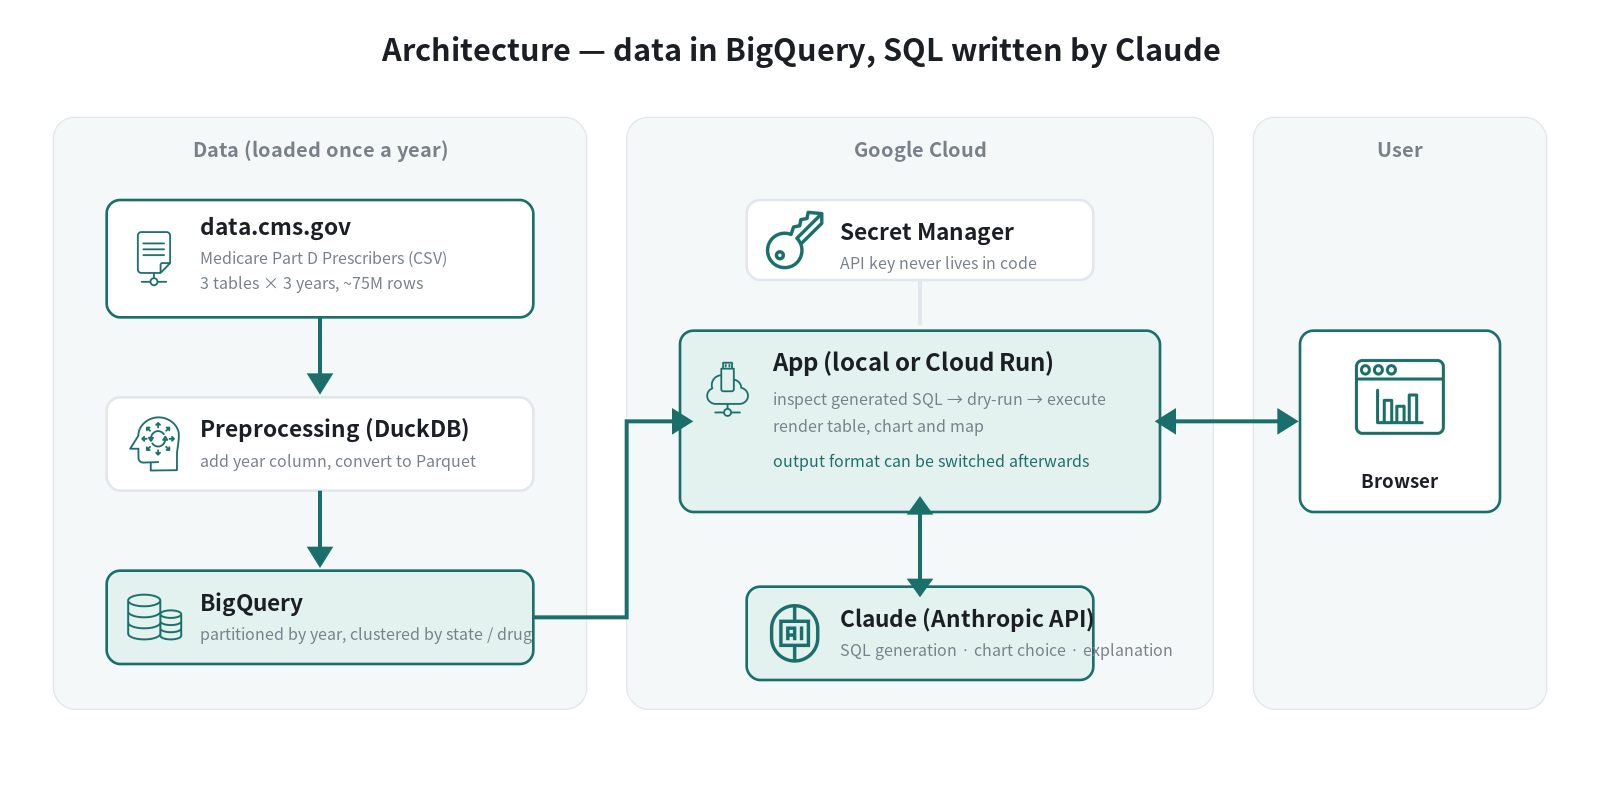Click 'output format can be switched afterwards'

(x=931, y=461)
